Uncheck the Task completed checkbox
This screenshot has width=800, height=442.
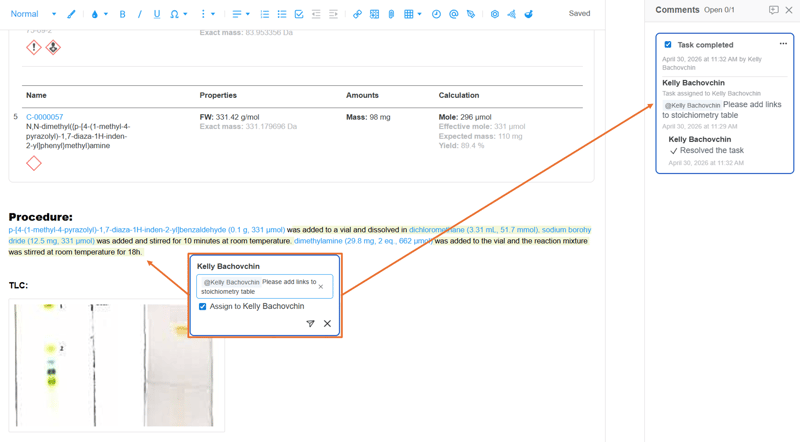pos(668,44)
